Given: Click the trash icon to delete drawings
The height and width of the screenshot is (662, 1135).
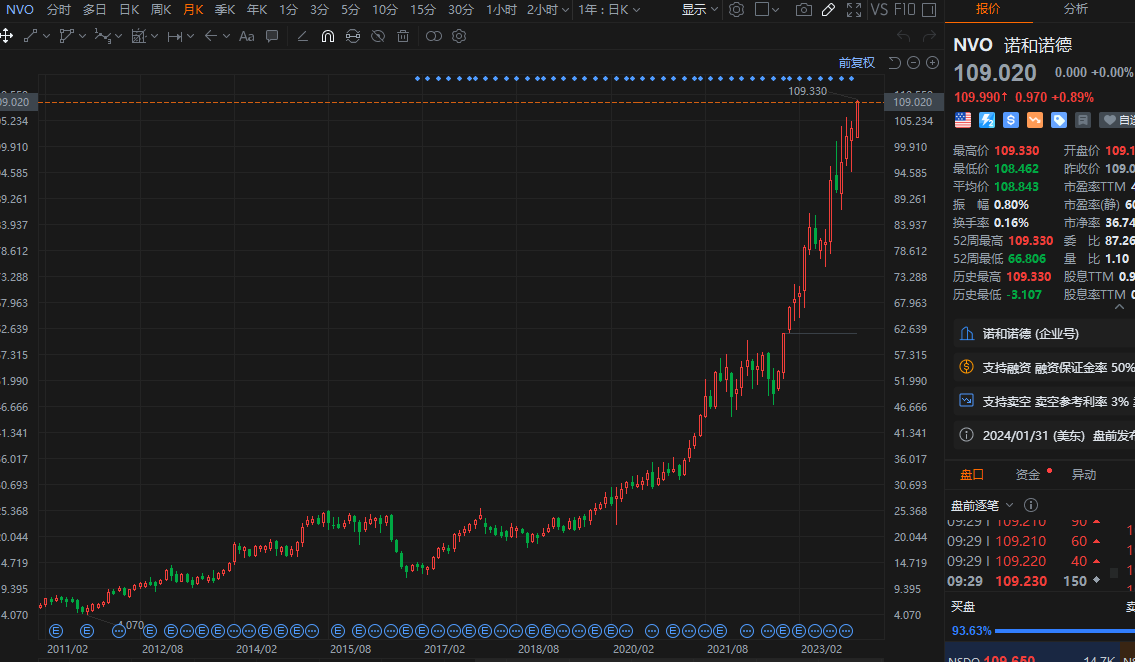Looking at the screenshot, I should point(403,36).
